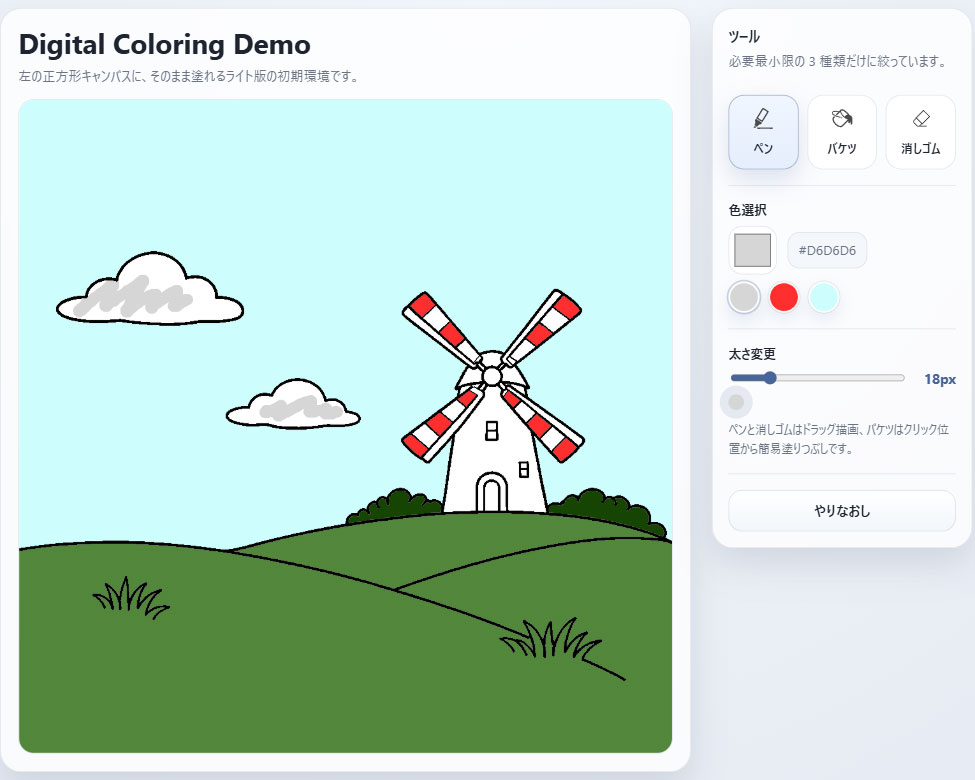
Task: Choose the gray color swatch
Action: (x=744, y=297)
